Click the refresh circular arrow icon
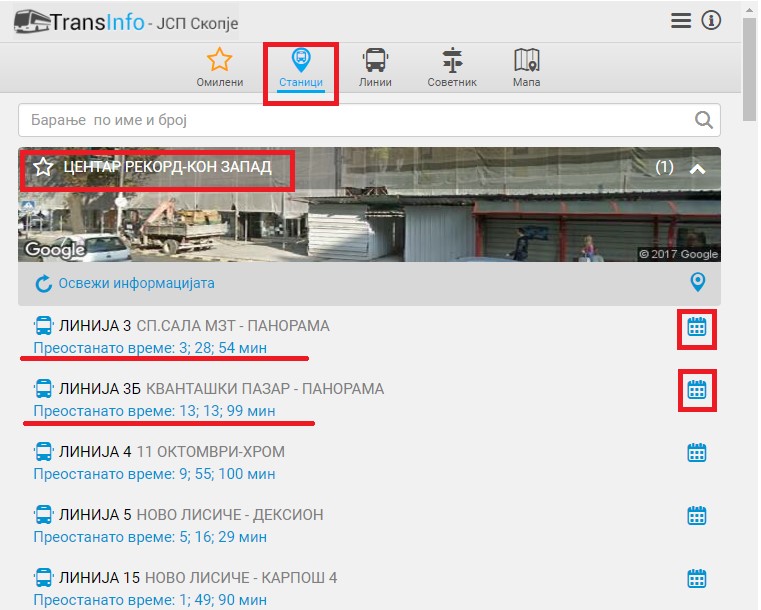The height and width of the screenshot is (610, 761). pyautogui.click(x=44, y=283)
